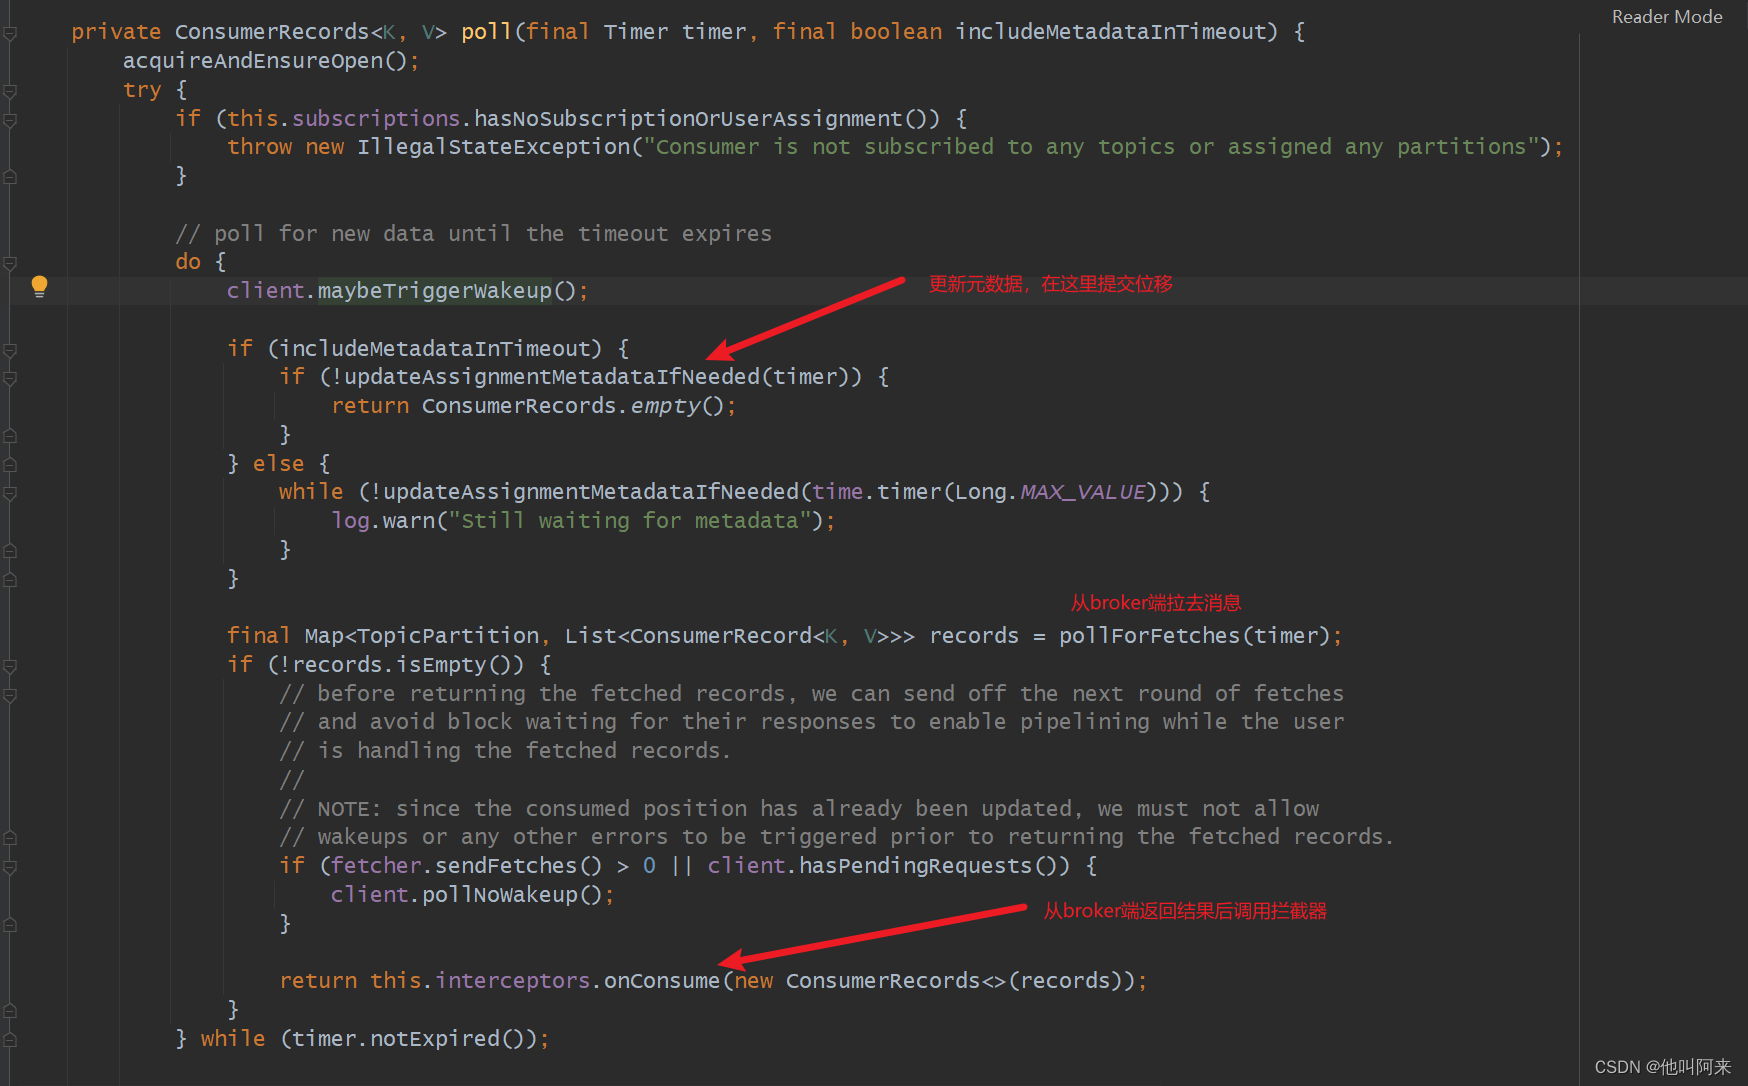The width and height of the screenshot is (1748, 1086).
Task: Collapse the comment block starting 'before returning'
Action: tap(10, 695)
